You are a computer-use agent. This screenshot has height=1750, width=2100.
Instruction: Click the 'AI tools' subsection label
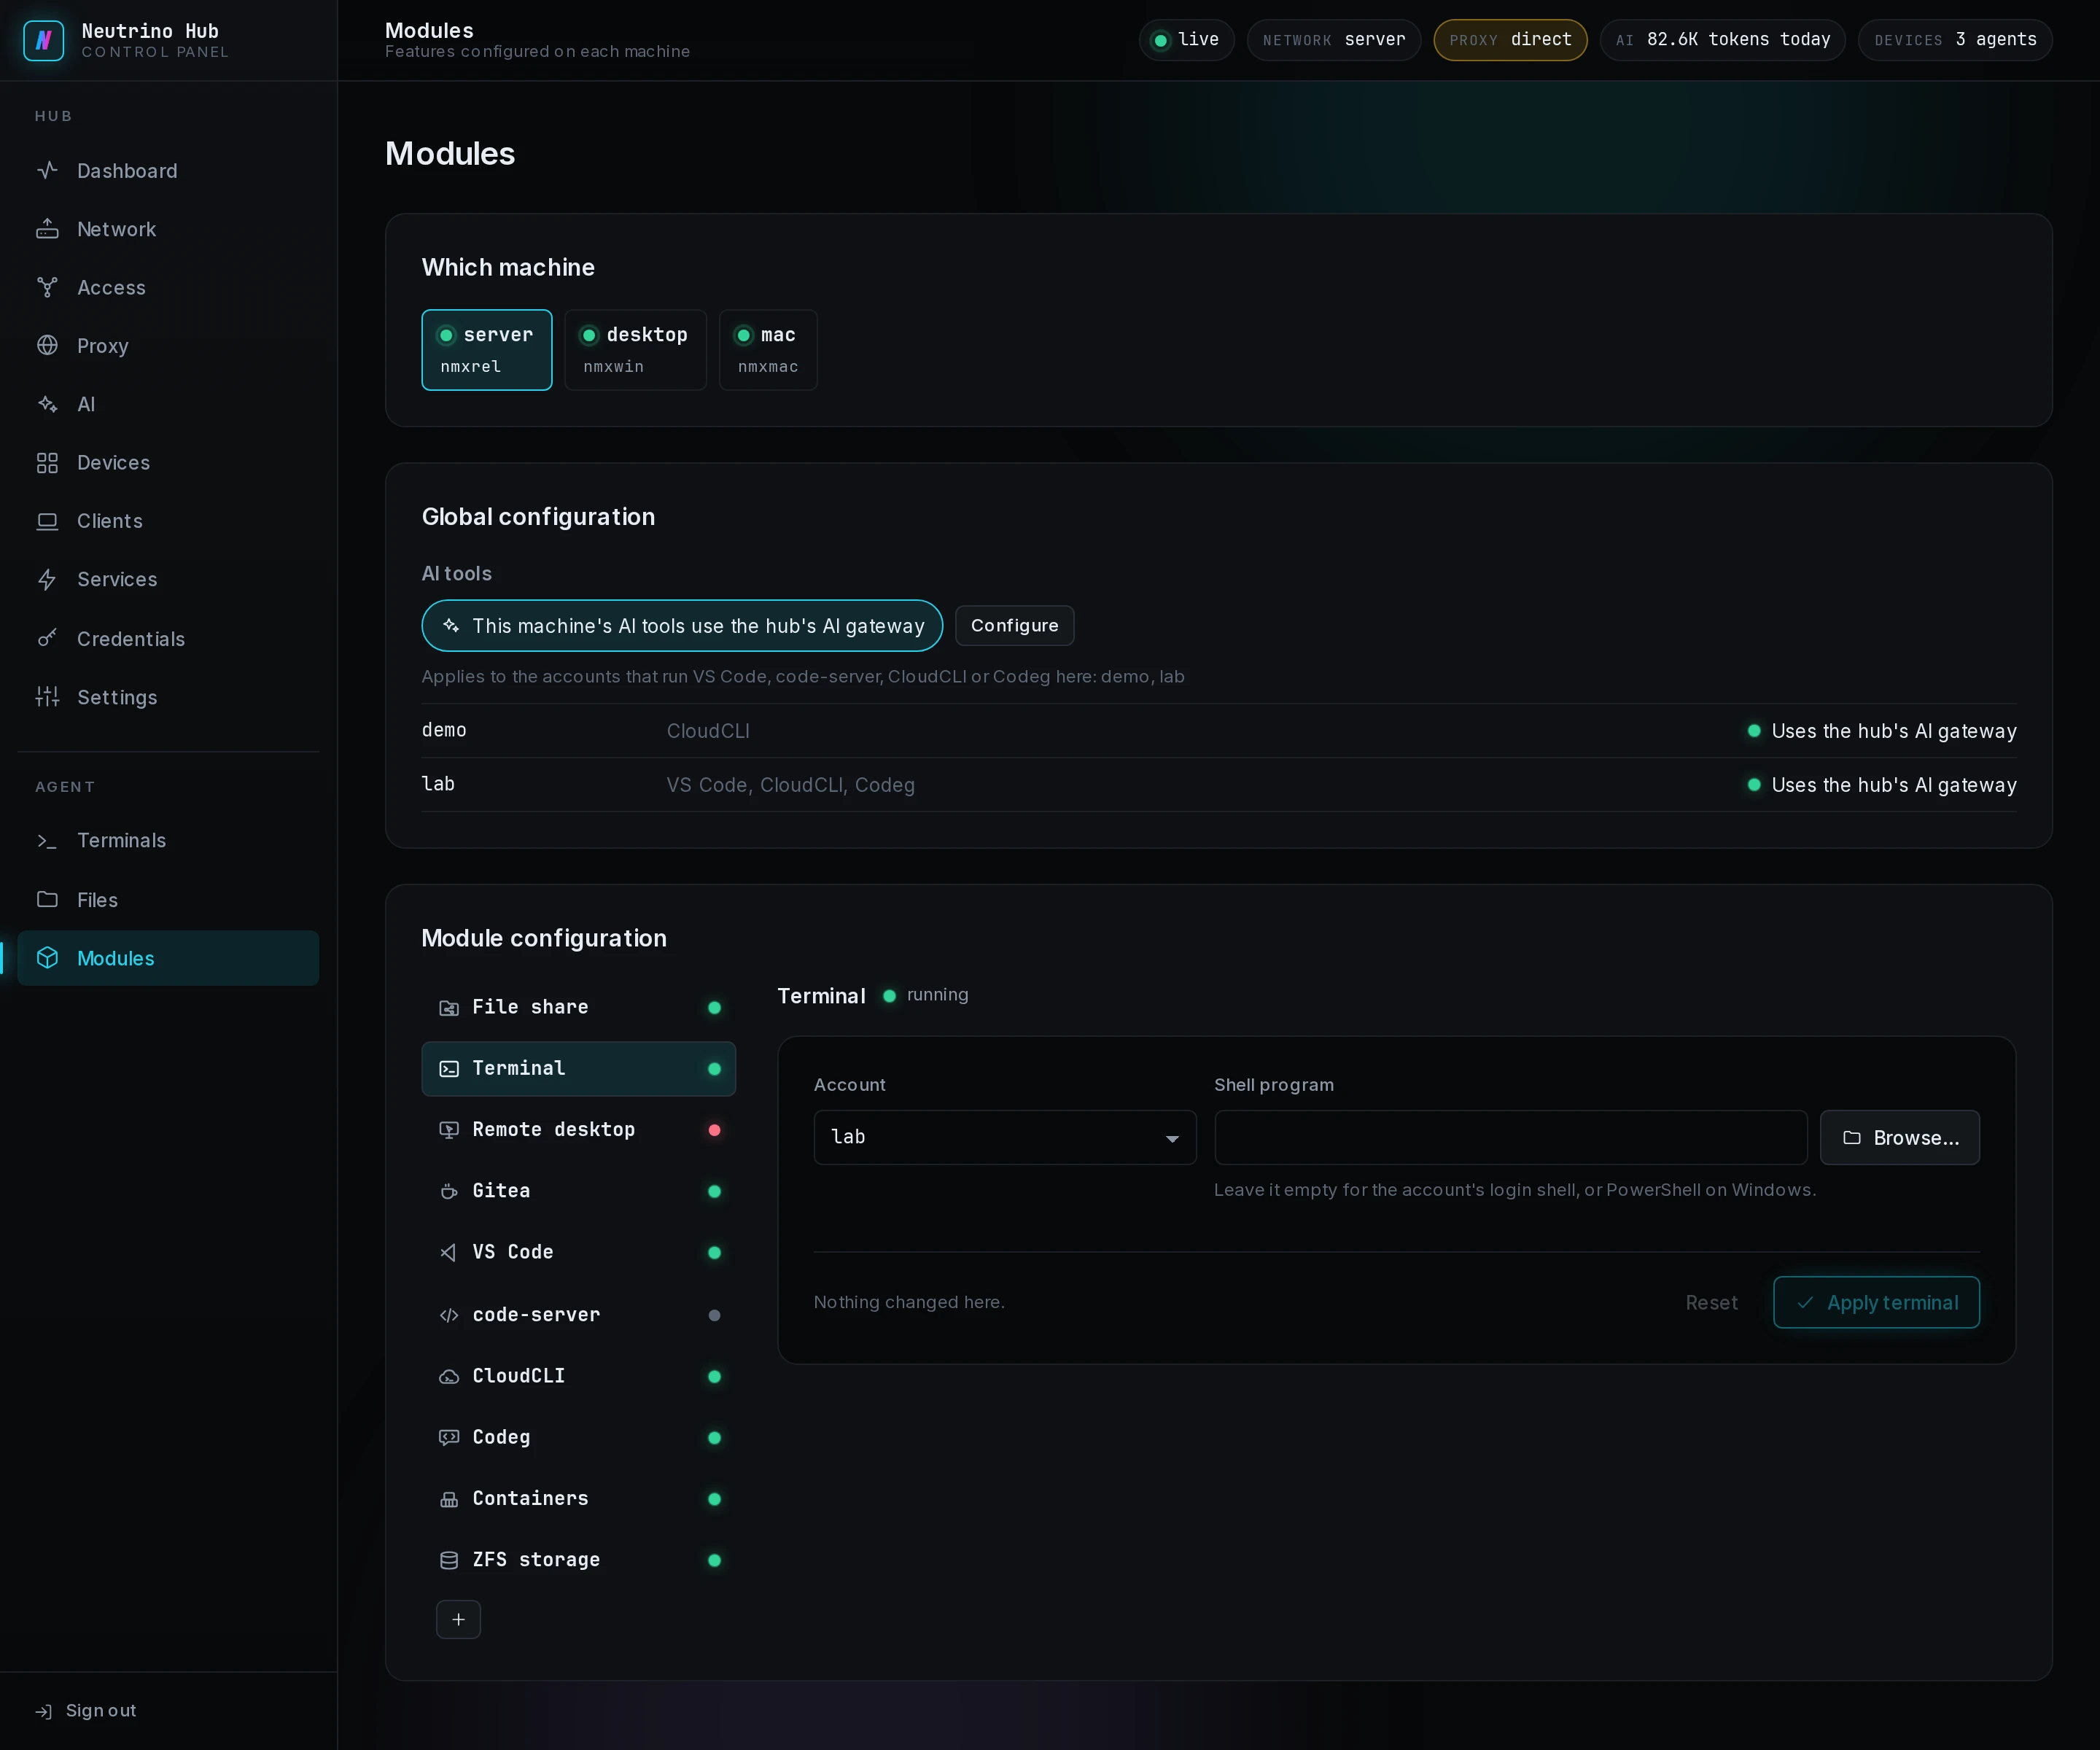[x=457, y=573]
